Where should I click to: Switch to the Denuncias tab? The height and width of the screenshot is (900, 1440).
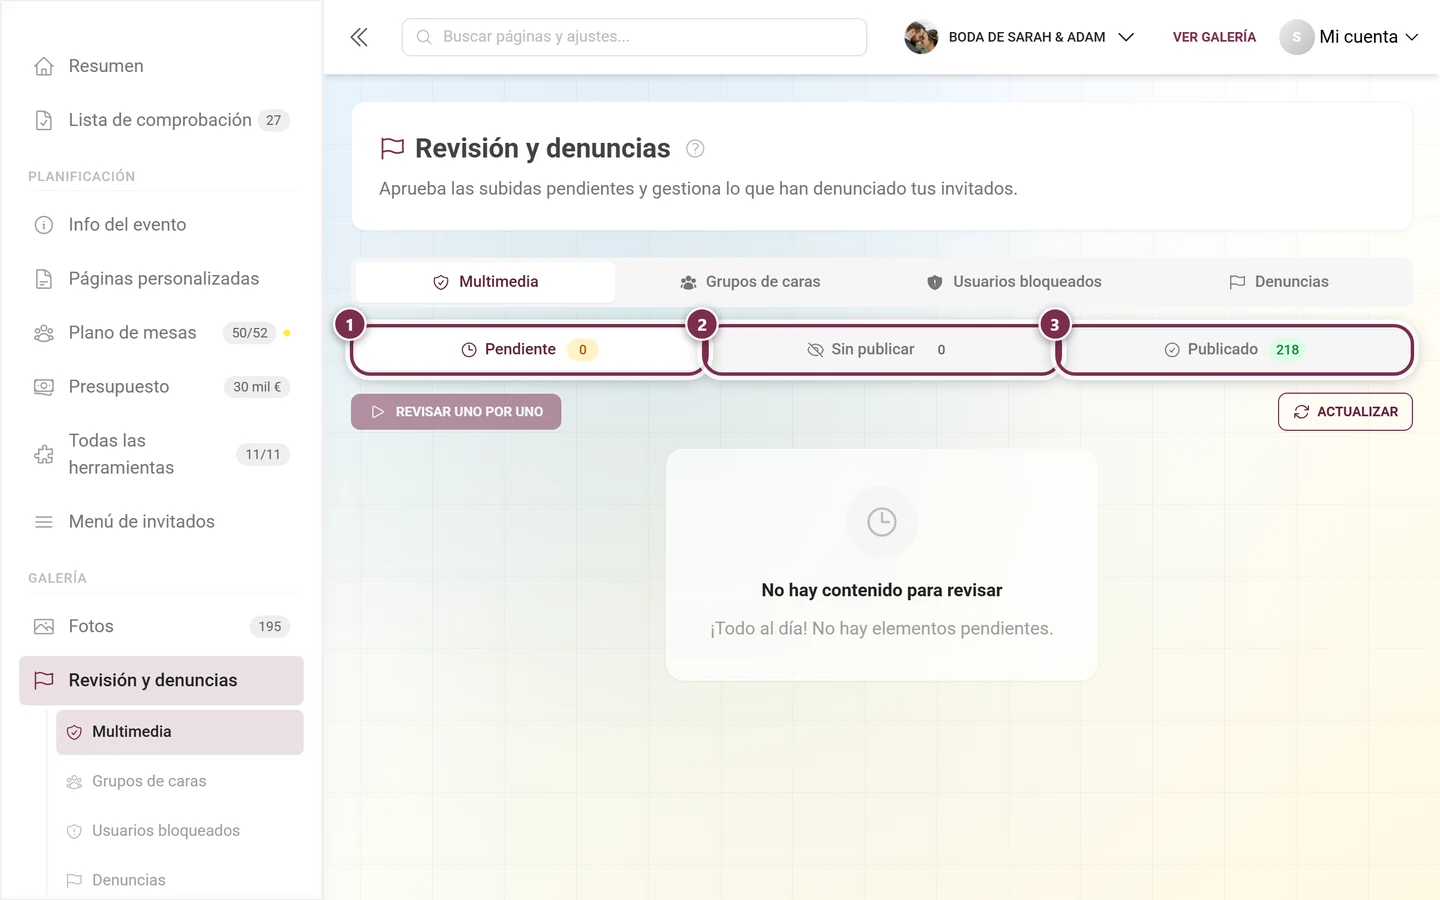point(1278,282)
